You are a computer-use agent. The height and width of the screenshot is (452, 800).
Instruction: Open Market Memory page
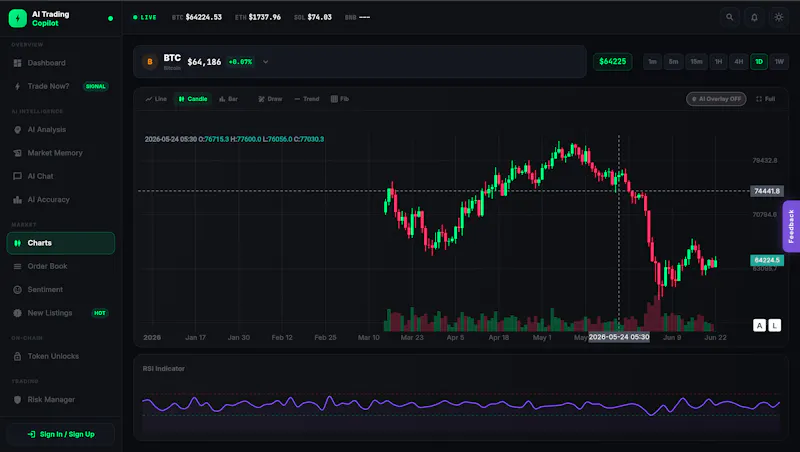click(x=61, y=153)
